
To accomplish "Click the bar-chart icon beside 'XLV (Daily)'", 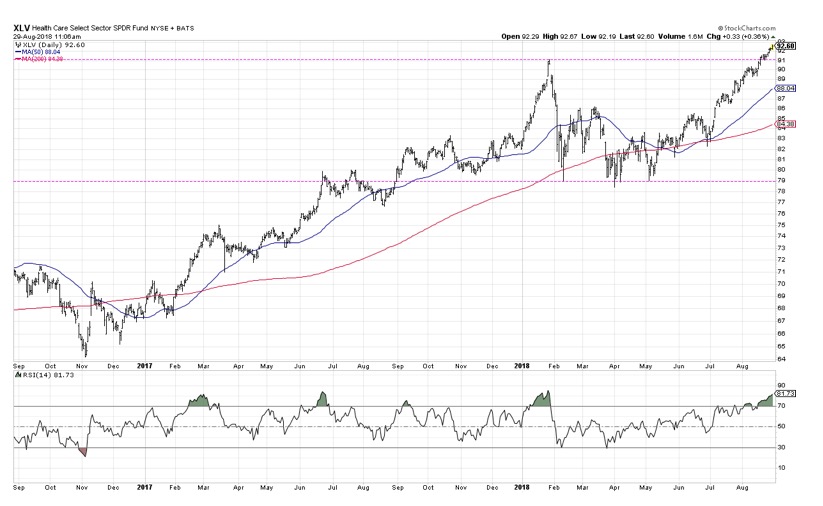I will [x=17, y=45].
